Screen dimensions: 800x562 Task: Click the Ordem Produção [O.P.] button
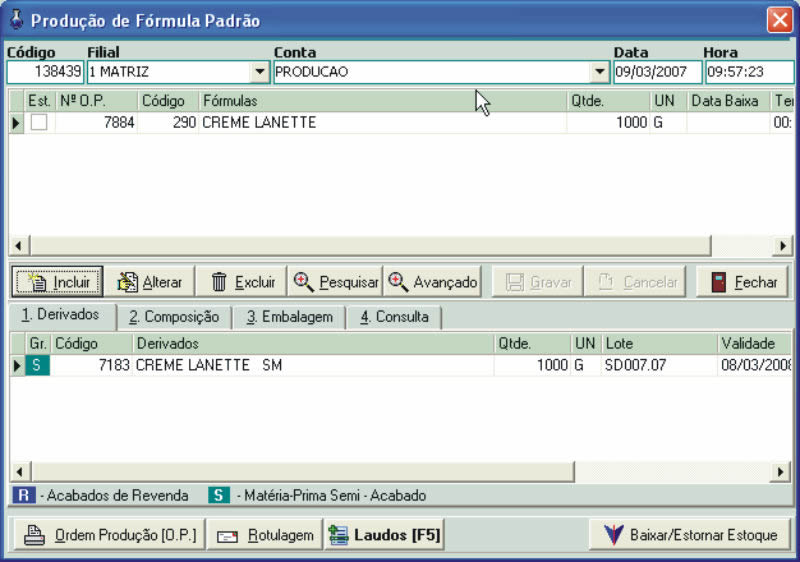[x=109, y=535]
